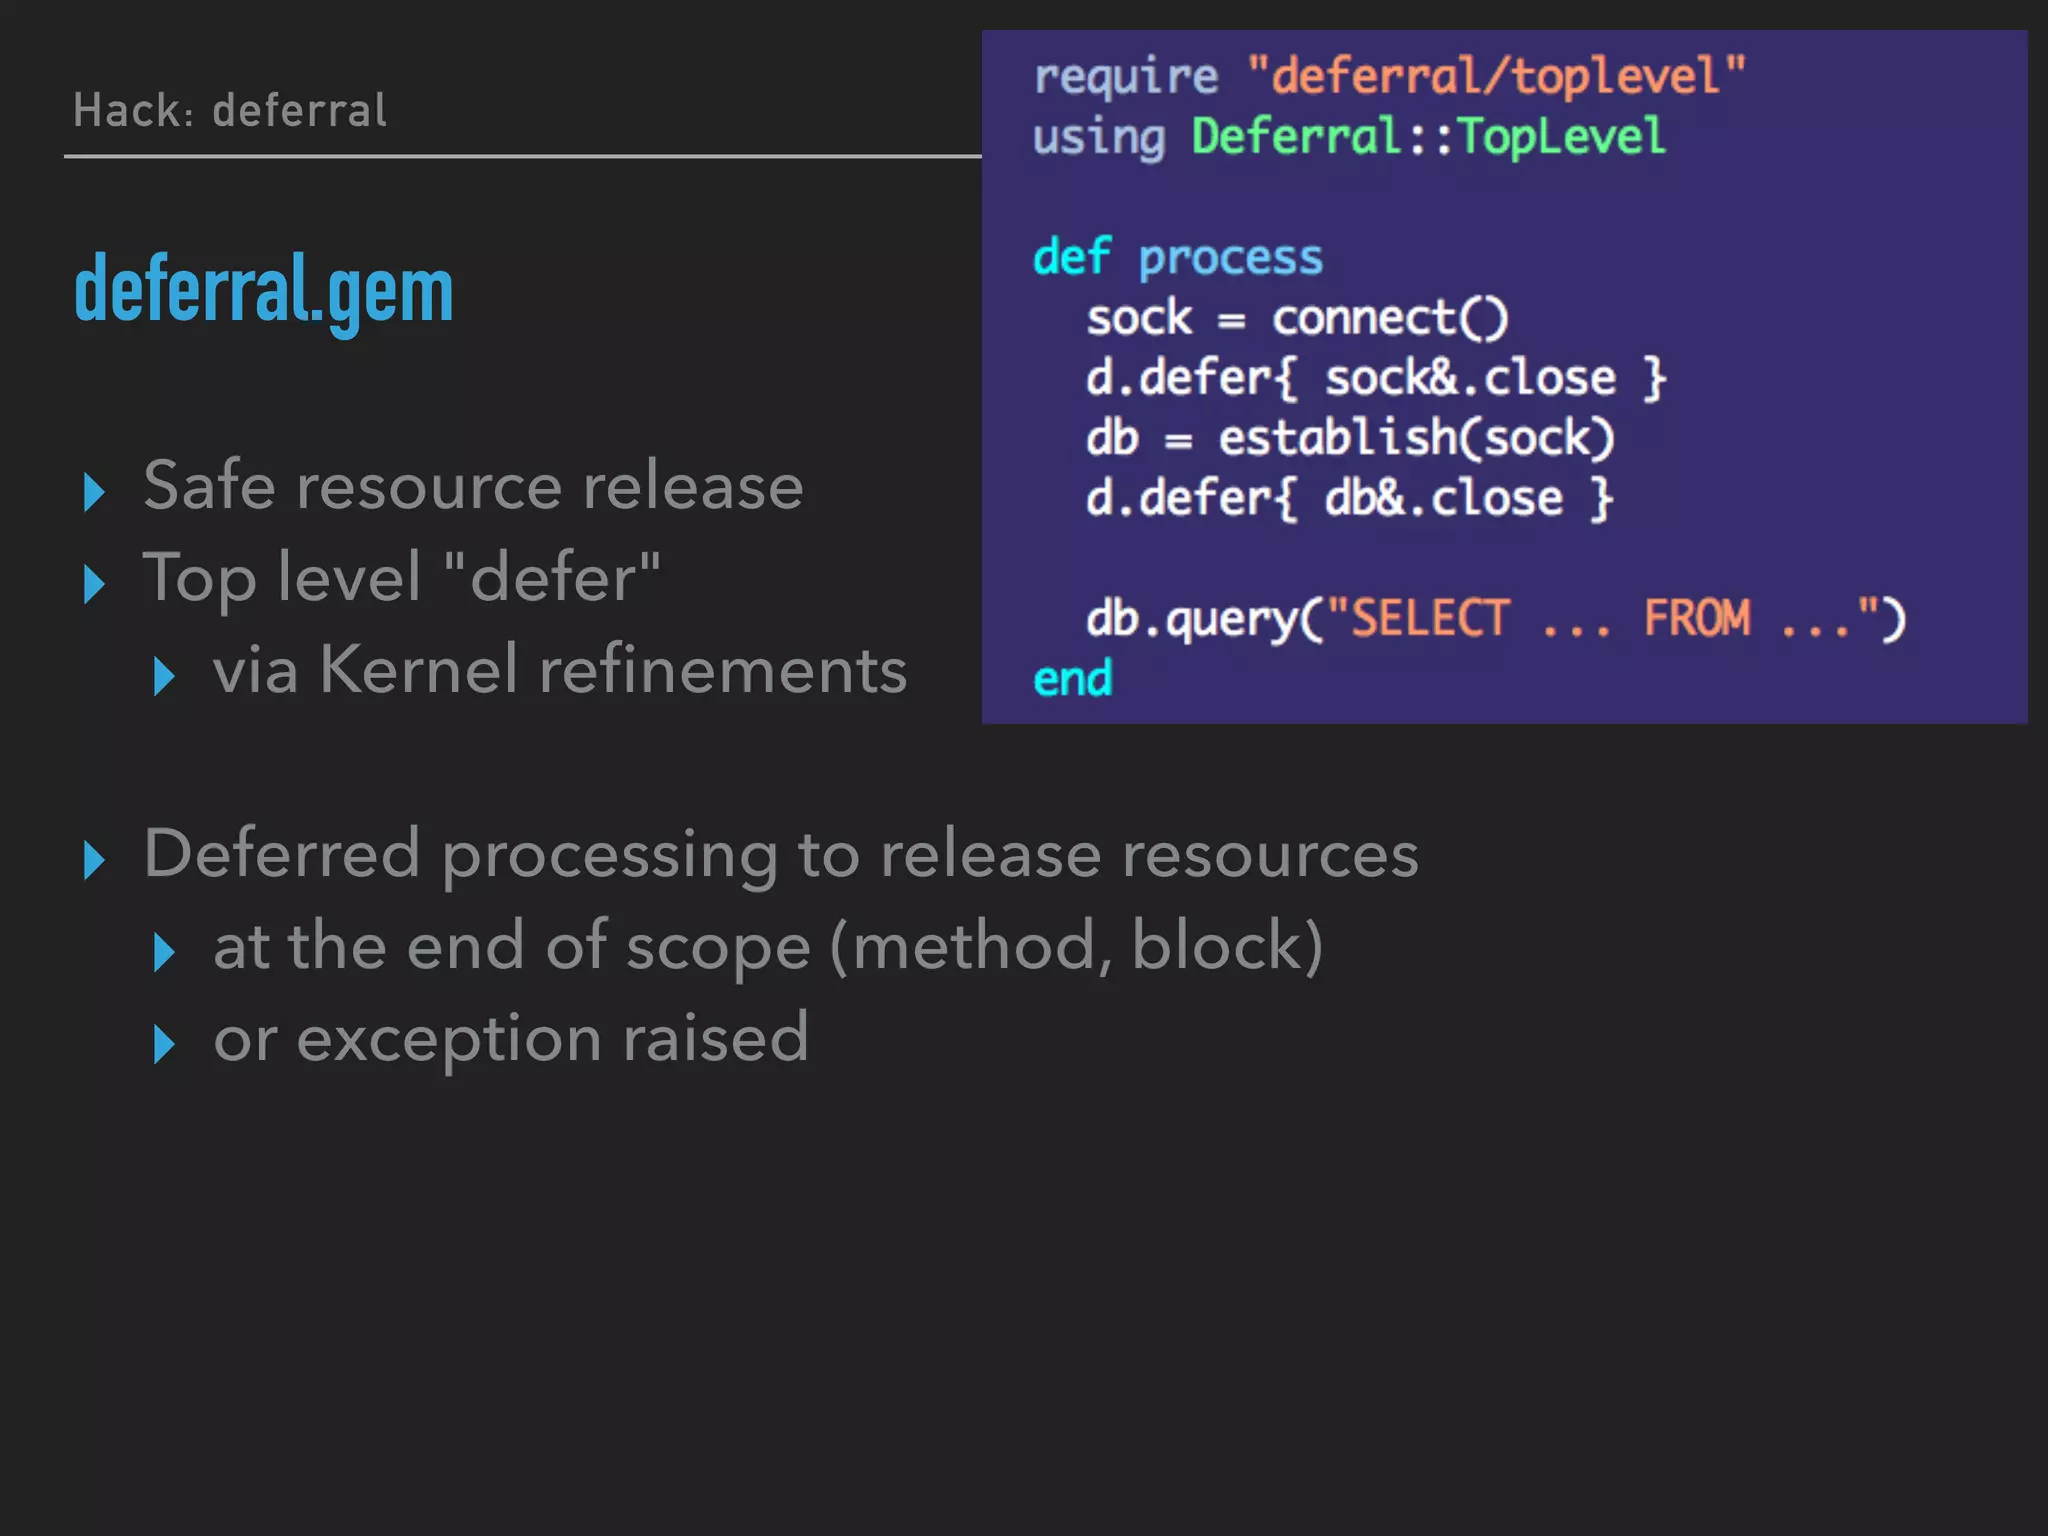Click the "Deferred processing to release resources" line
This screenshot has height=1536, width=2048.
click(x=781, y=855)
